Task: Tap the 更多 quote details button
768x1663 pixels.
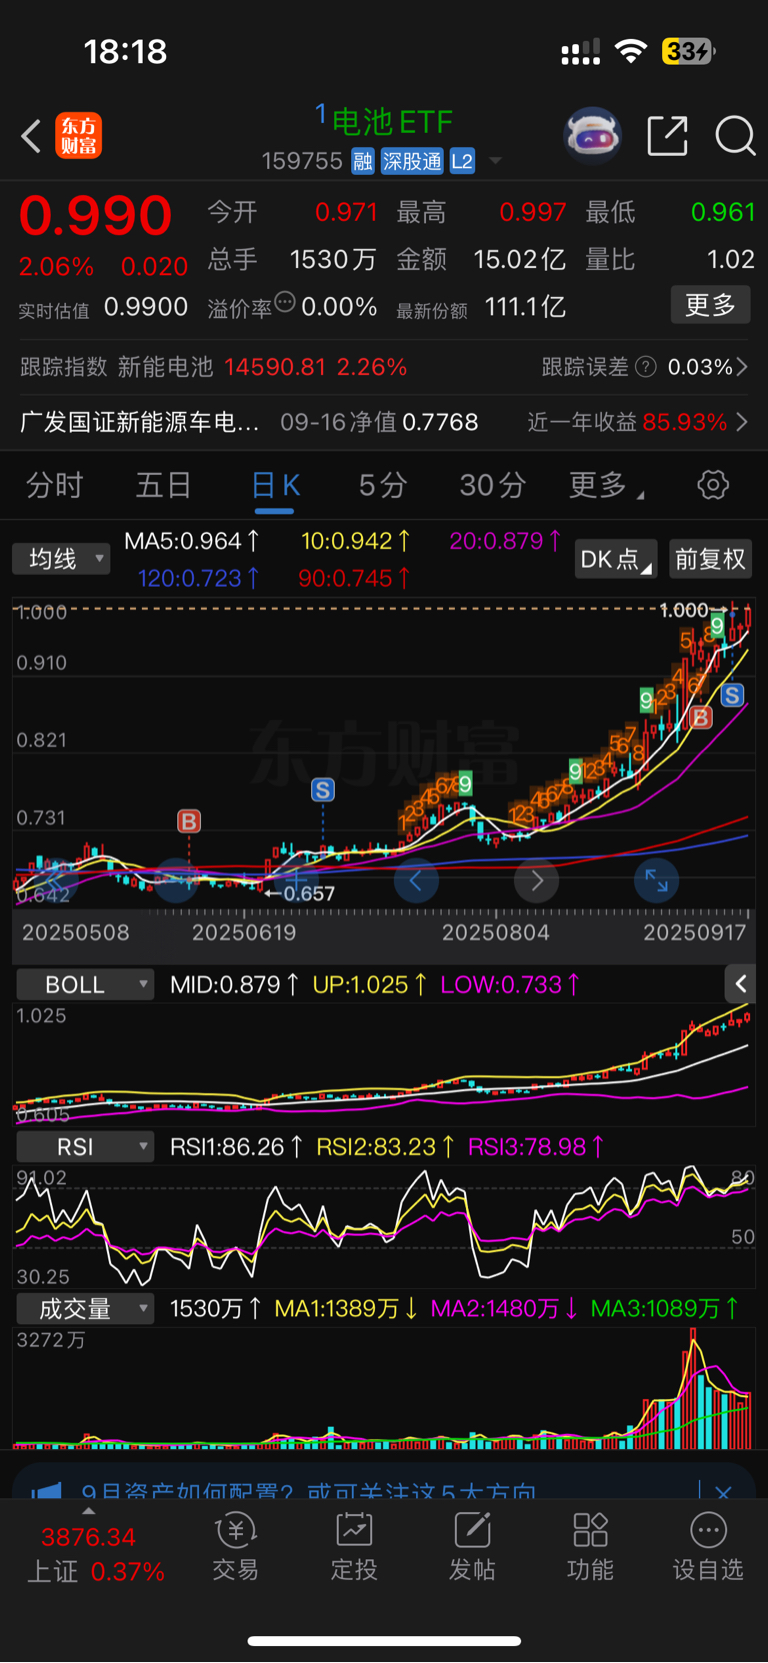Action: [710, 305]
